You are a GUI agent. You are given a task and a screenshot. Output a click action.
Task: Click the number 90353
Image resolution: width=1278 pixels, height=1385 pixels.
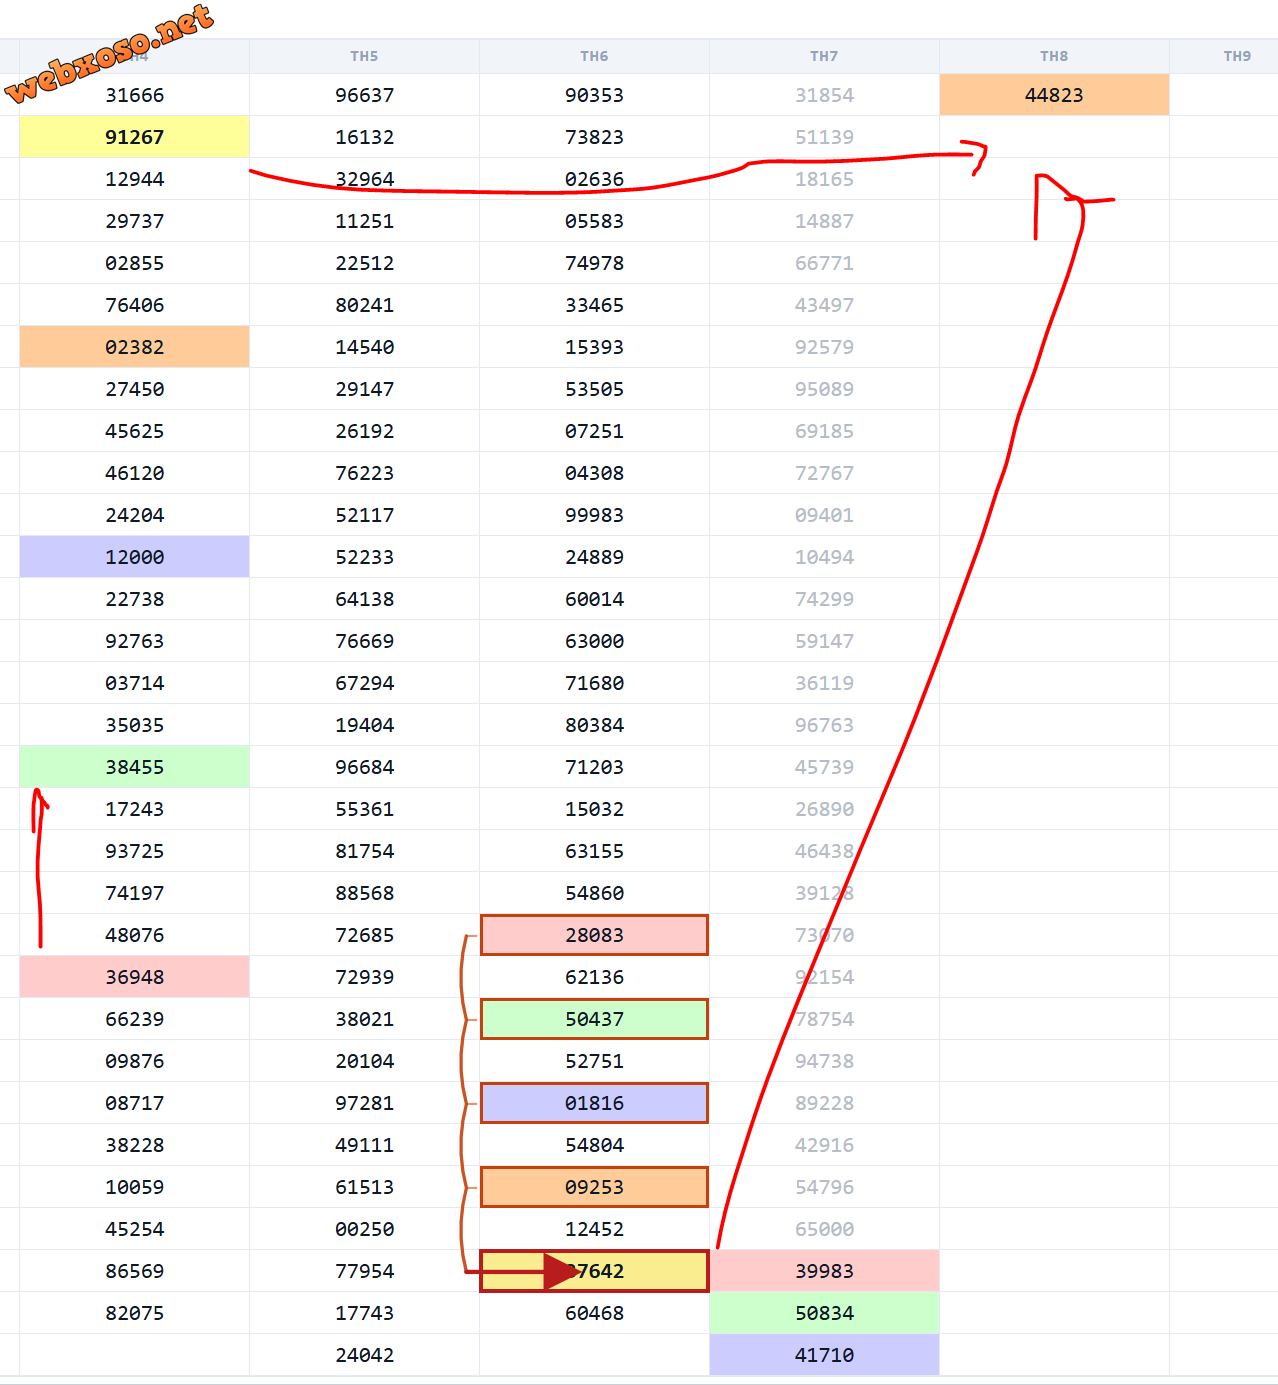594,95
